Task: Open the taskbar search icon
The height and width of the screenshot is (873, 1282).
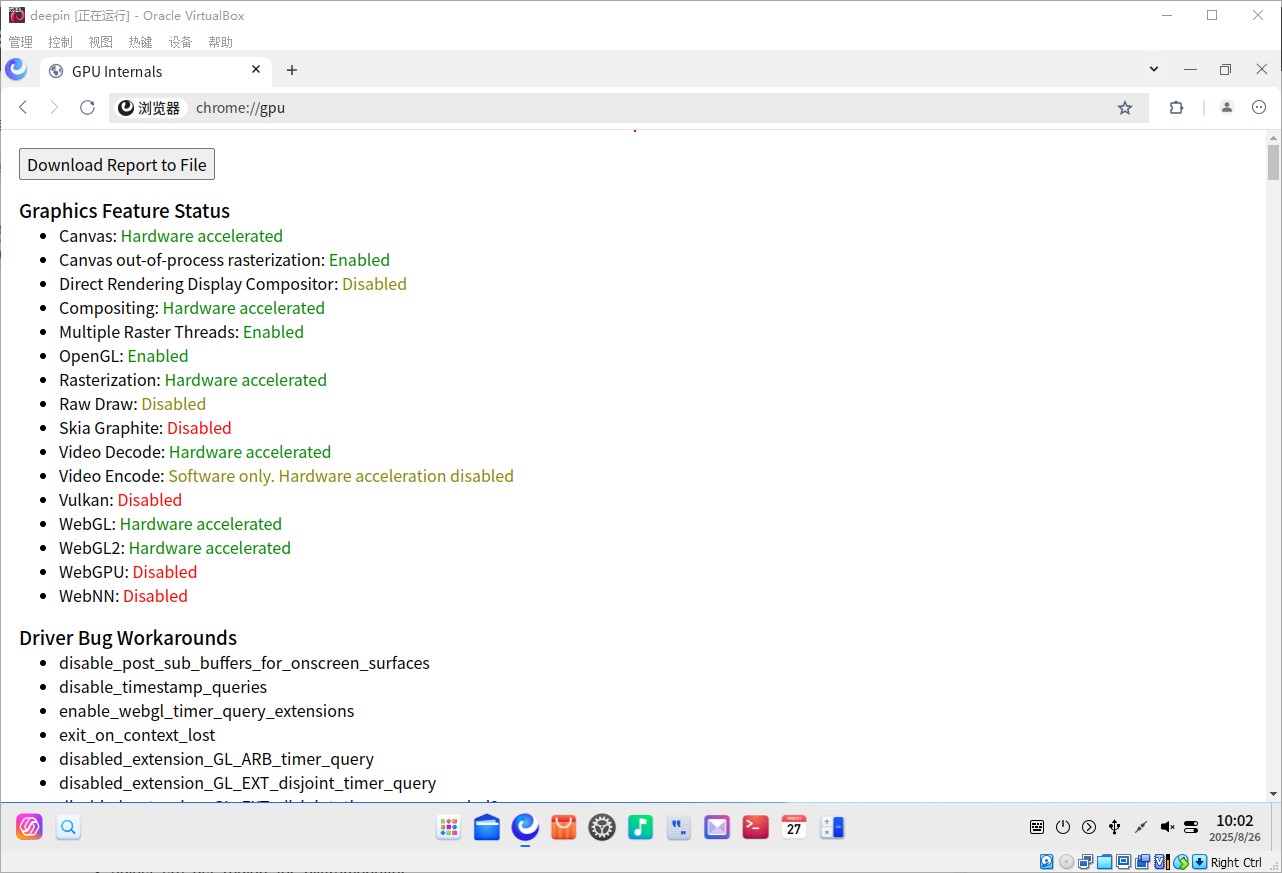Action: pos(68,827)
